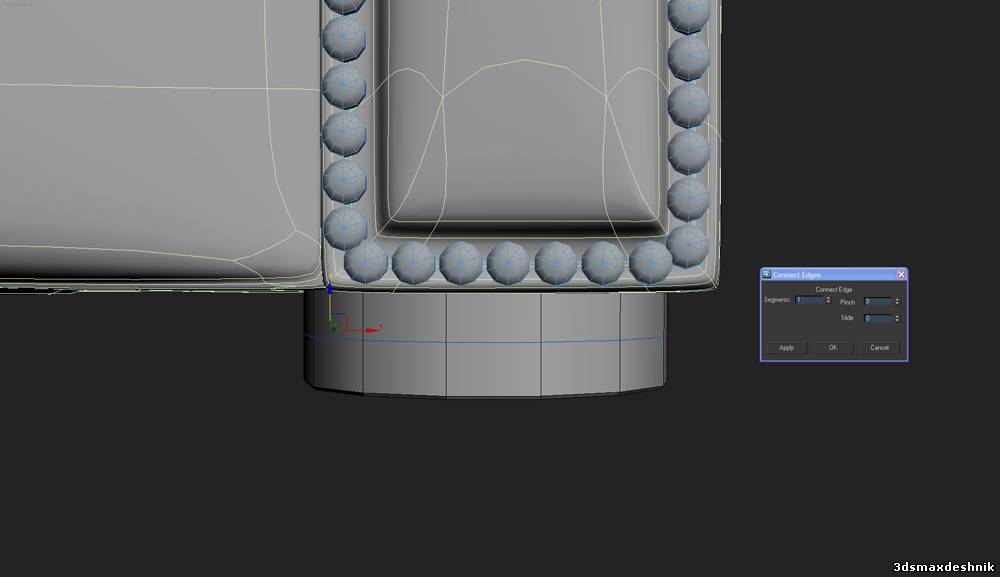Select the red X axis gizmo arrow
1000x577 pixels.
373,330
